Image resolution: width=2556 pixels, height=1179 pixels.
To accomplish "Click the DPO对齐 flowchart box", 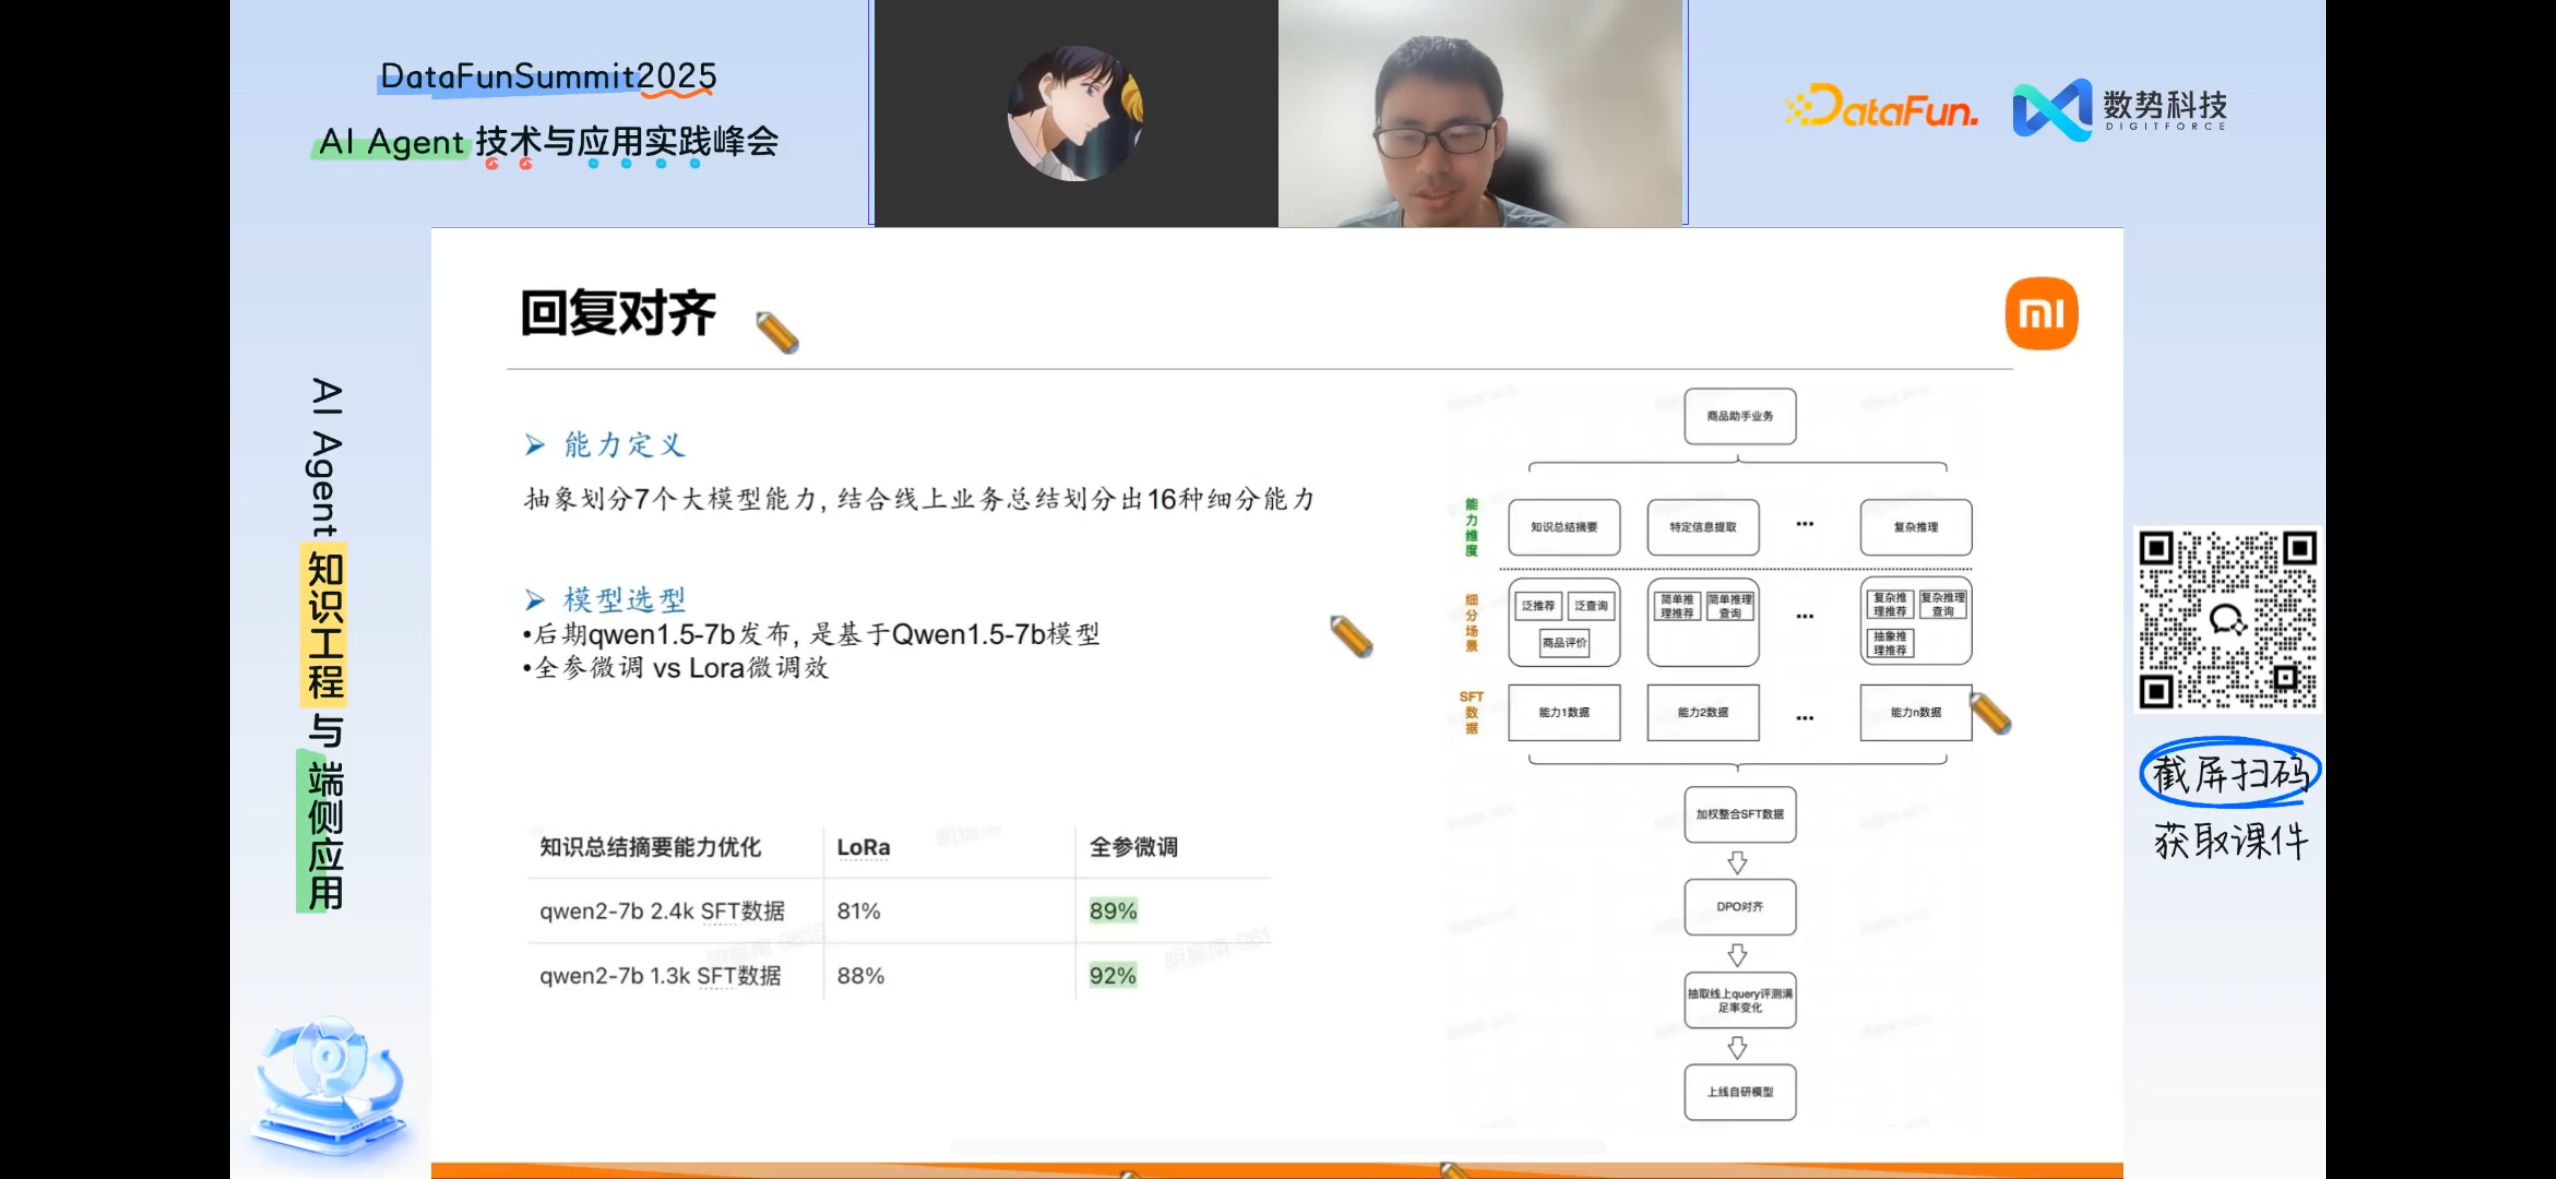I will 1739,907.
